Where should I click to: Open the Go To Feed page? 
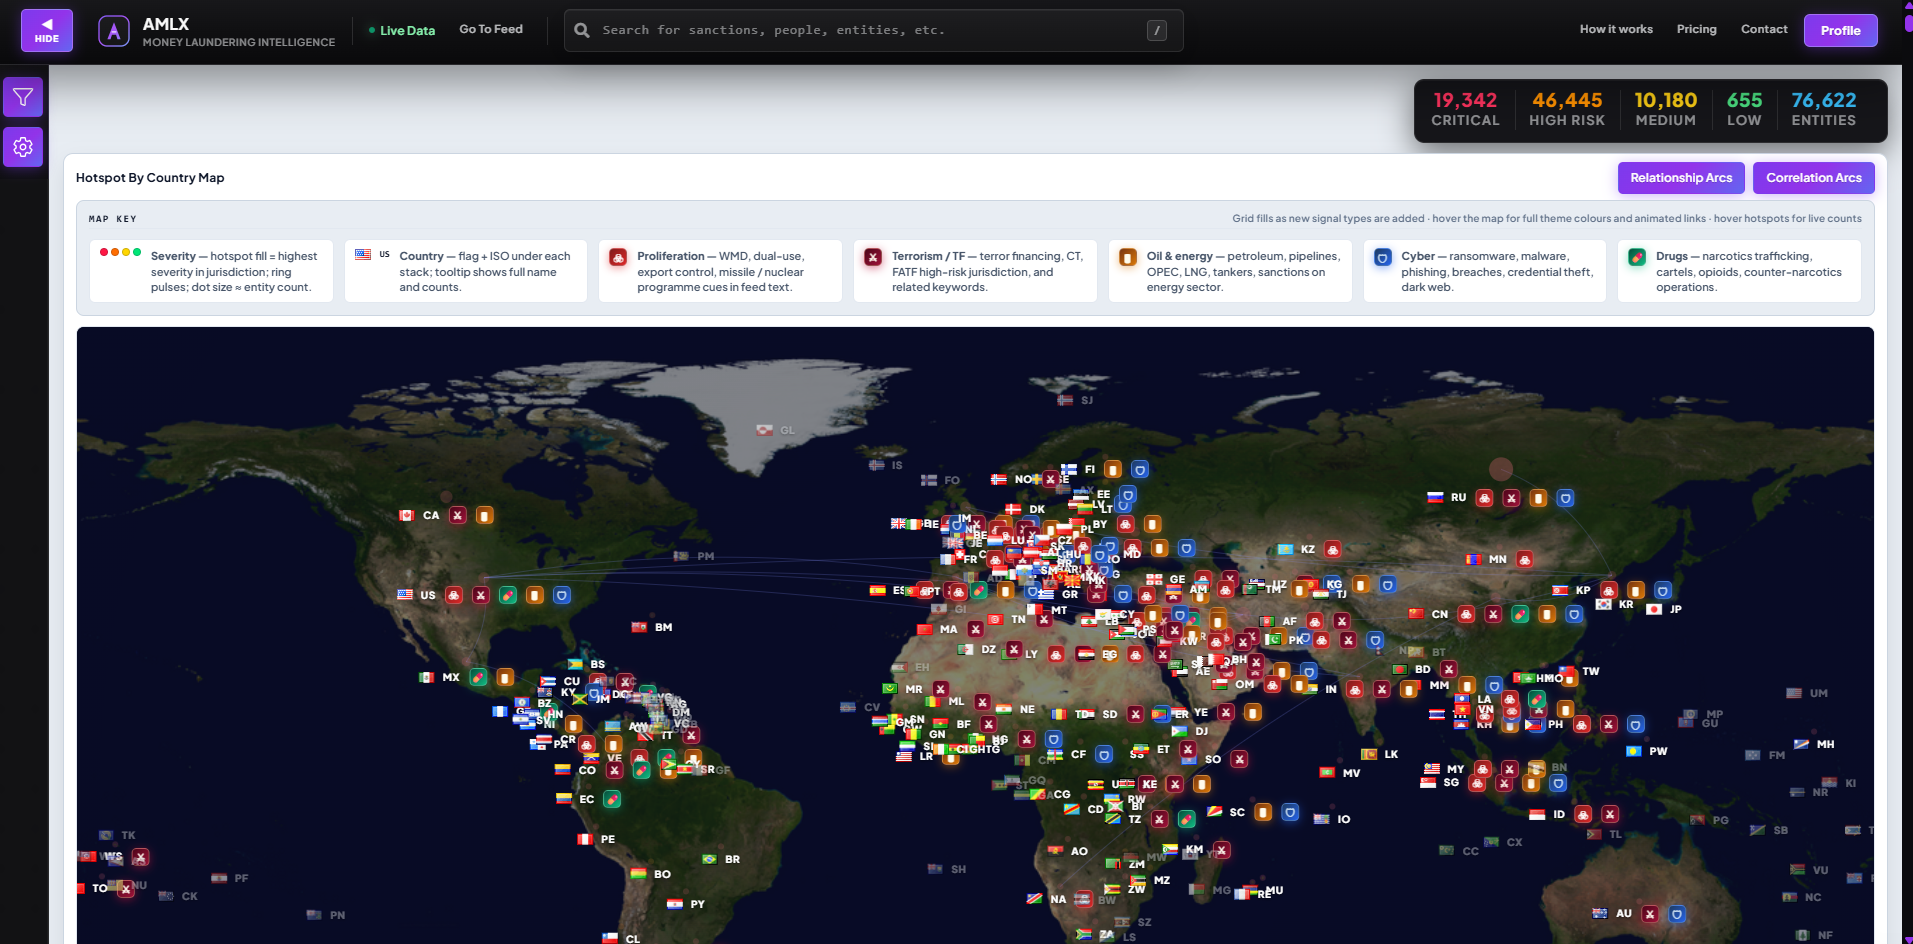(491, 29)
